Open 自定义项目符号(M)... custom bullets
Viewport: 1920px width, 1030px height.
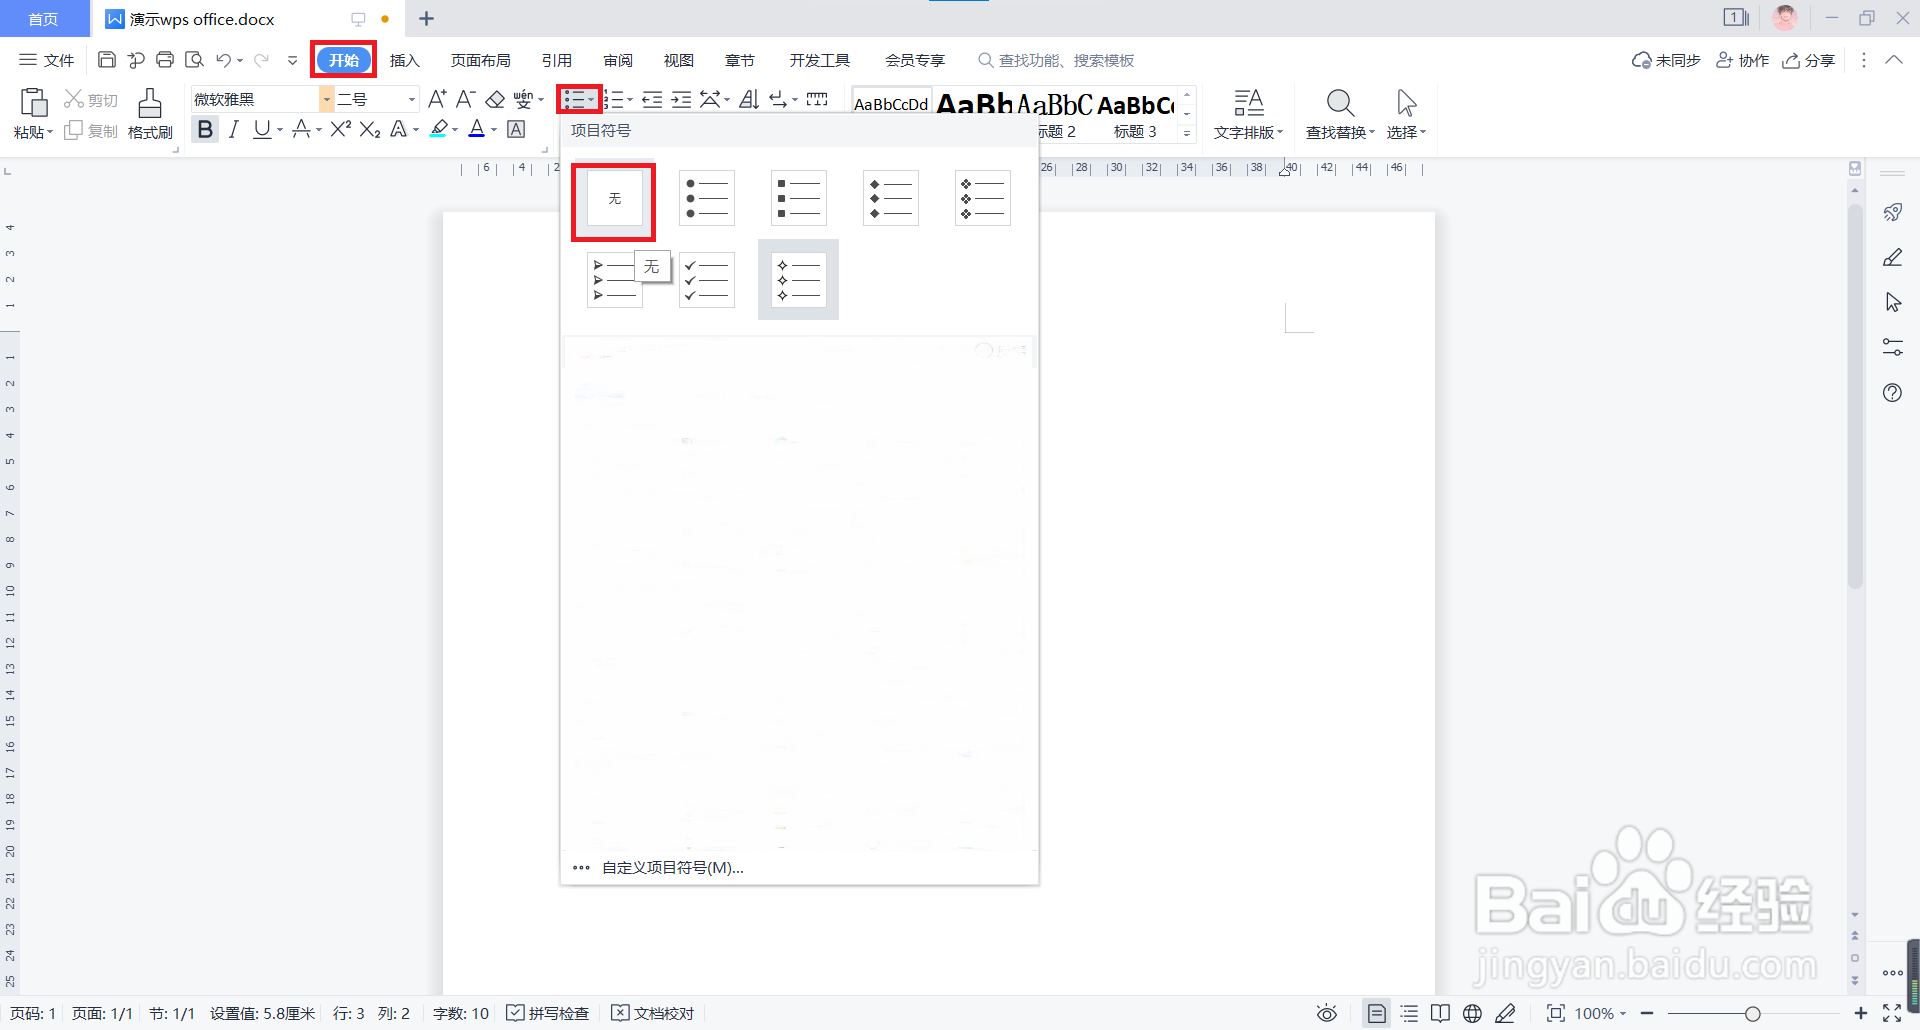coord(672,868)
